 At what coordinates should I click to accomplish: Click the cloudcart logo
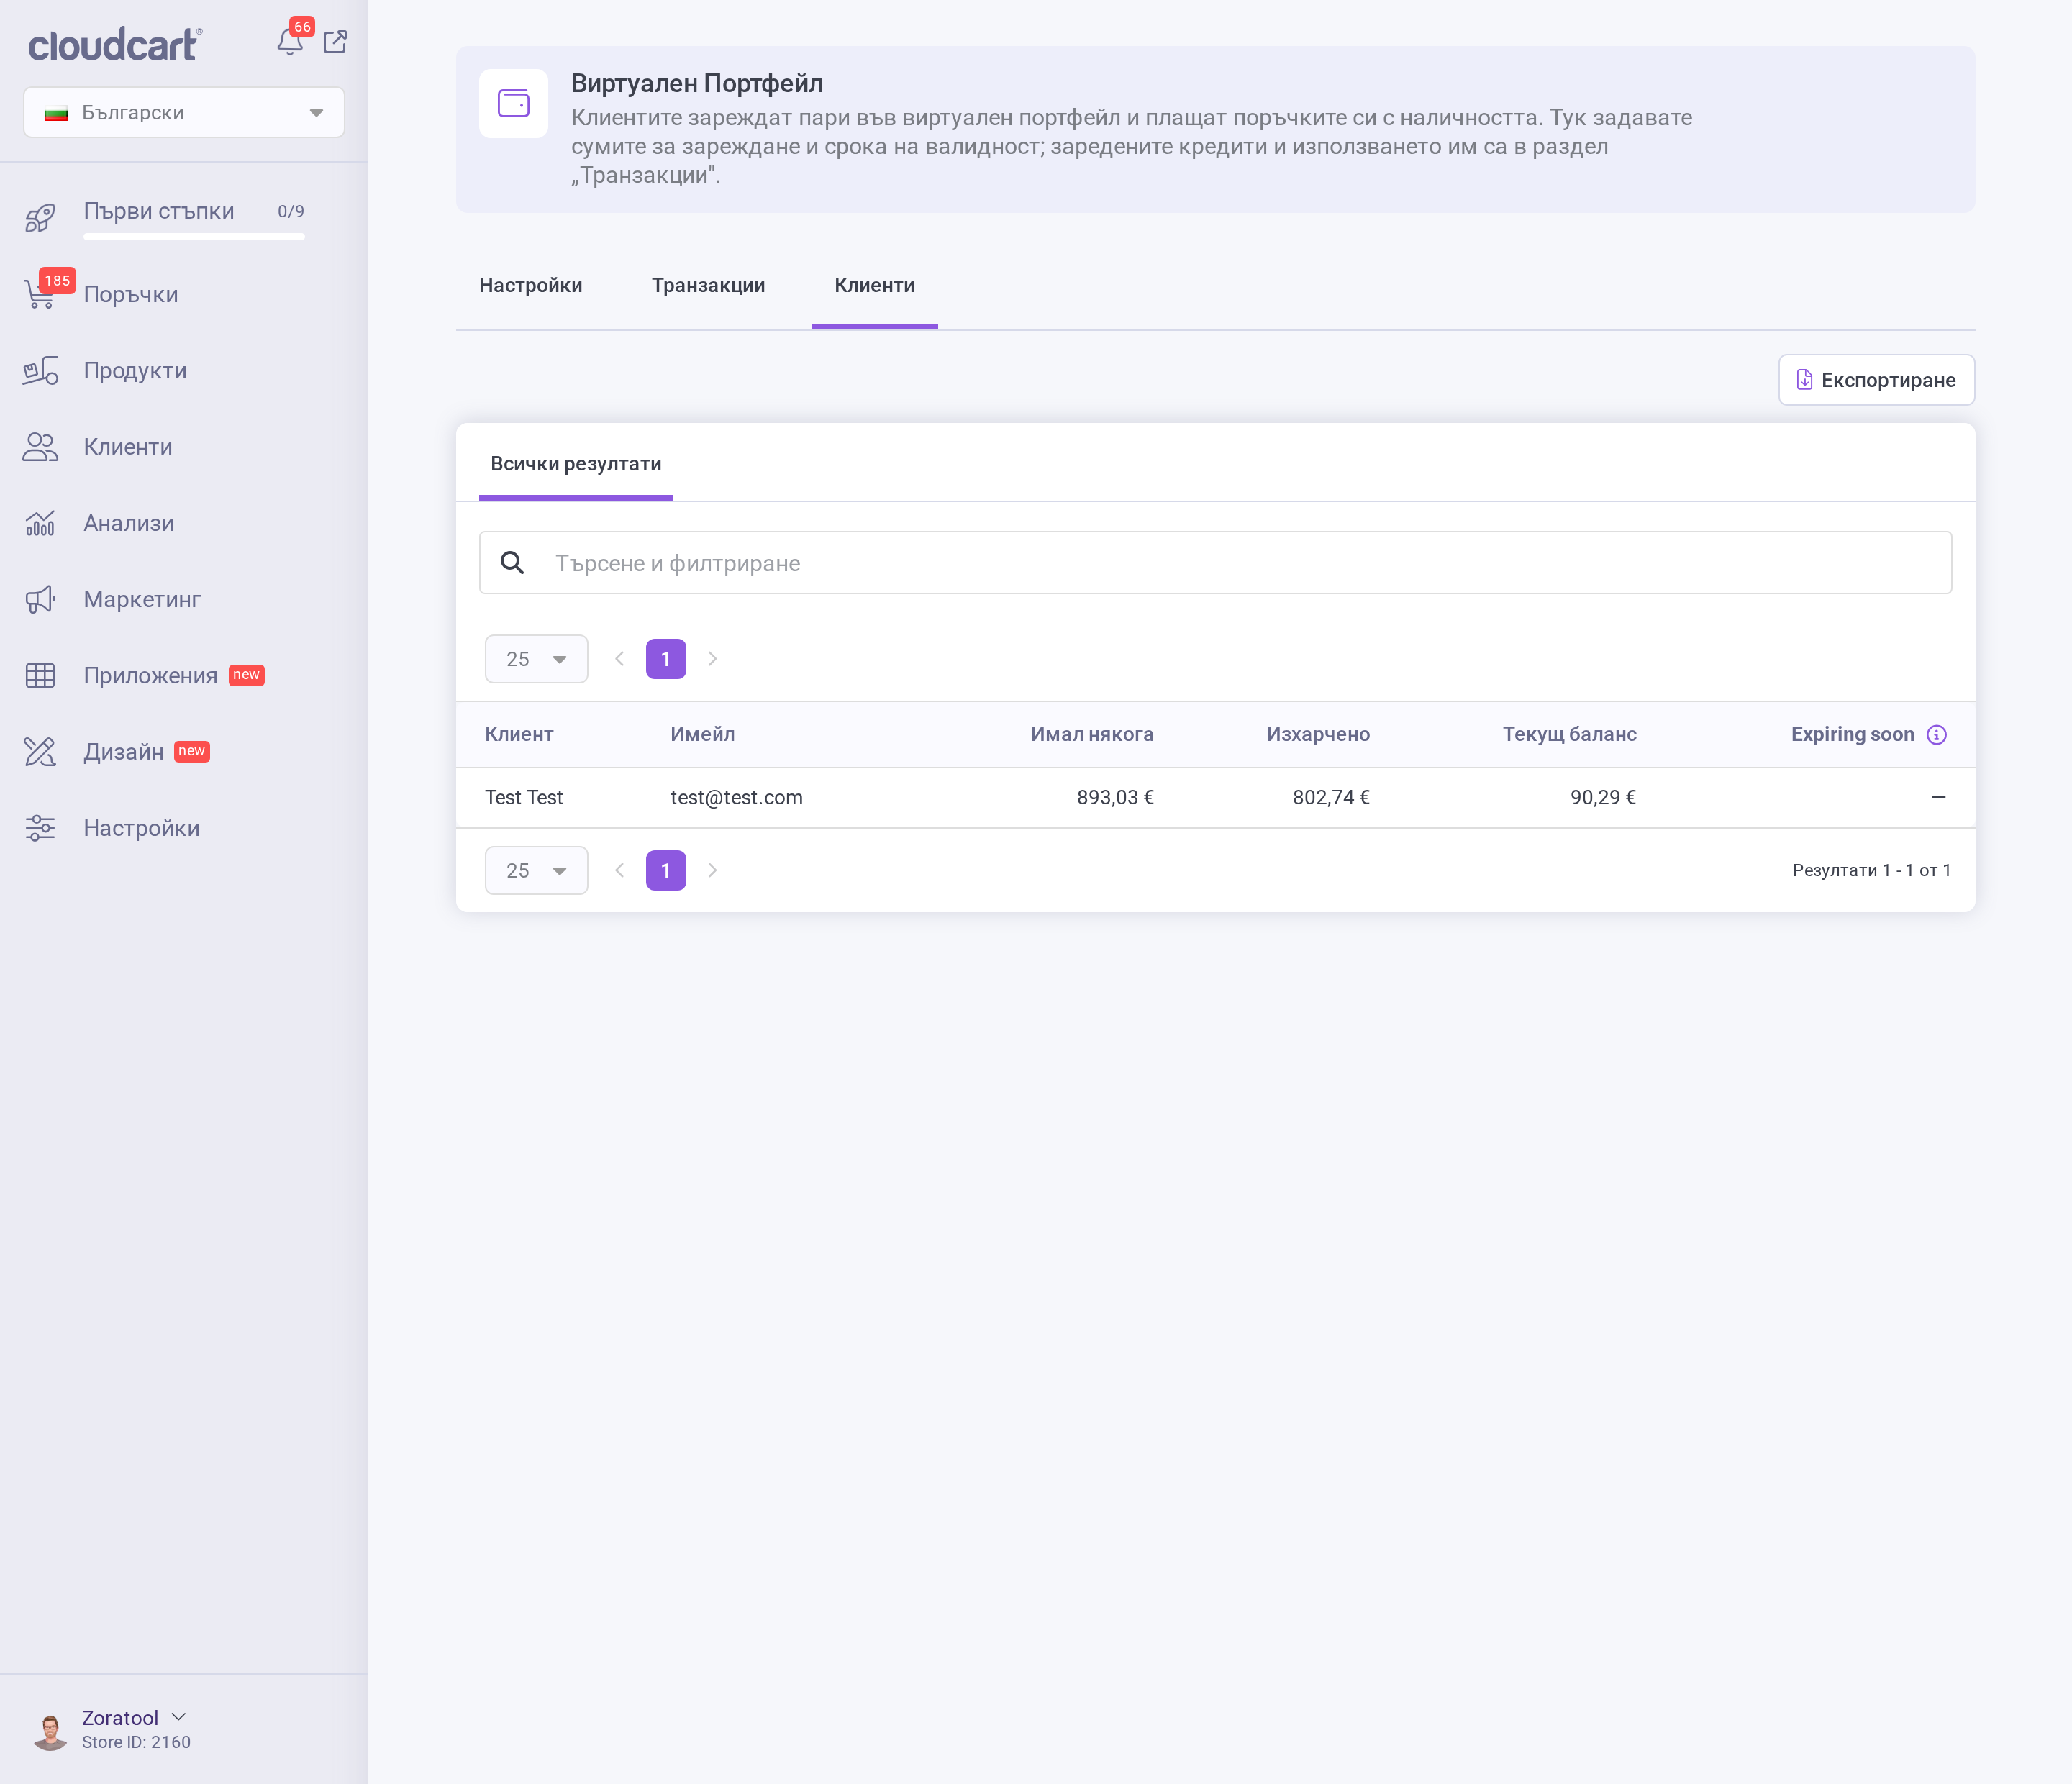point(114,44)
